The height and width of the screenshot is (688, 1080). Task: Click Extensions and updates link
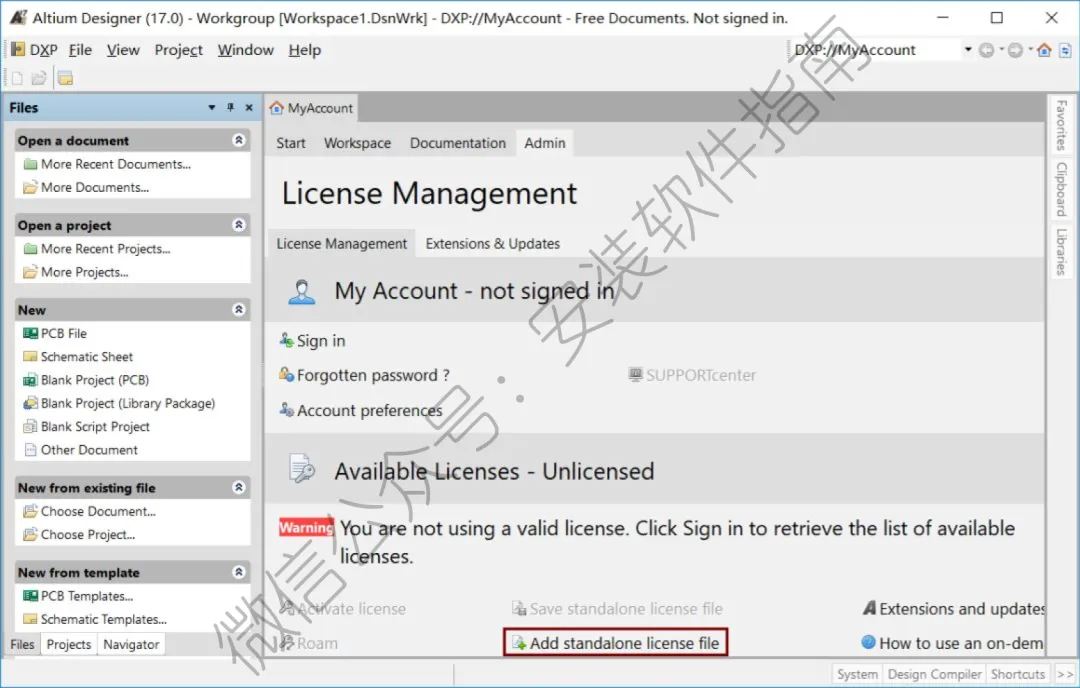[x=955, y=609]
